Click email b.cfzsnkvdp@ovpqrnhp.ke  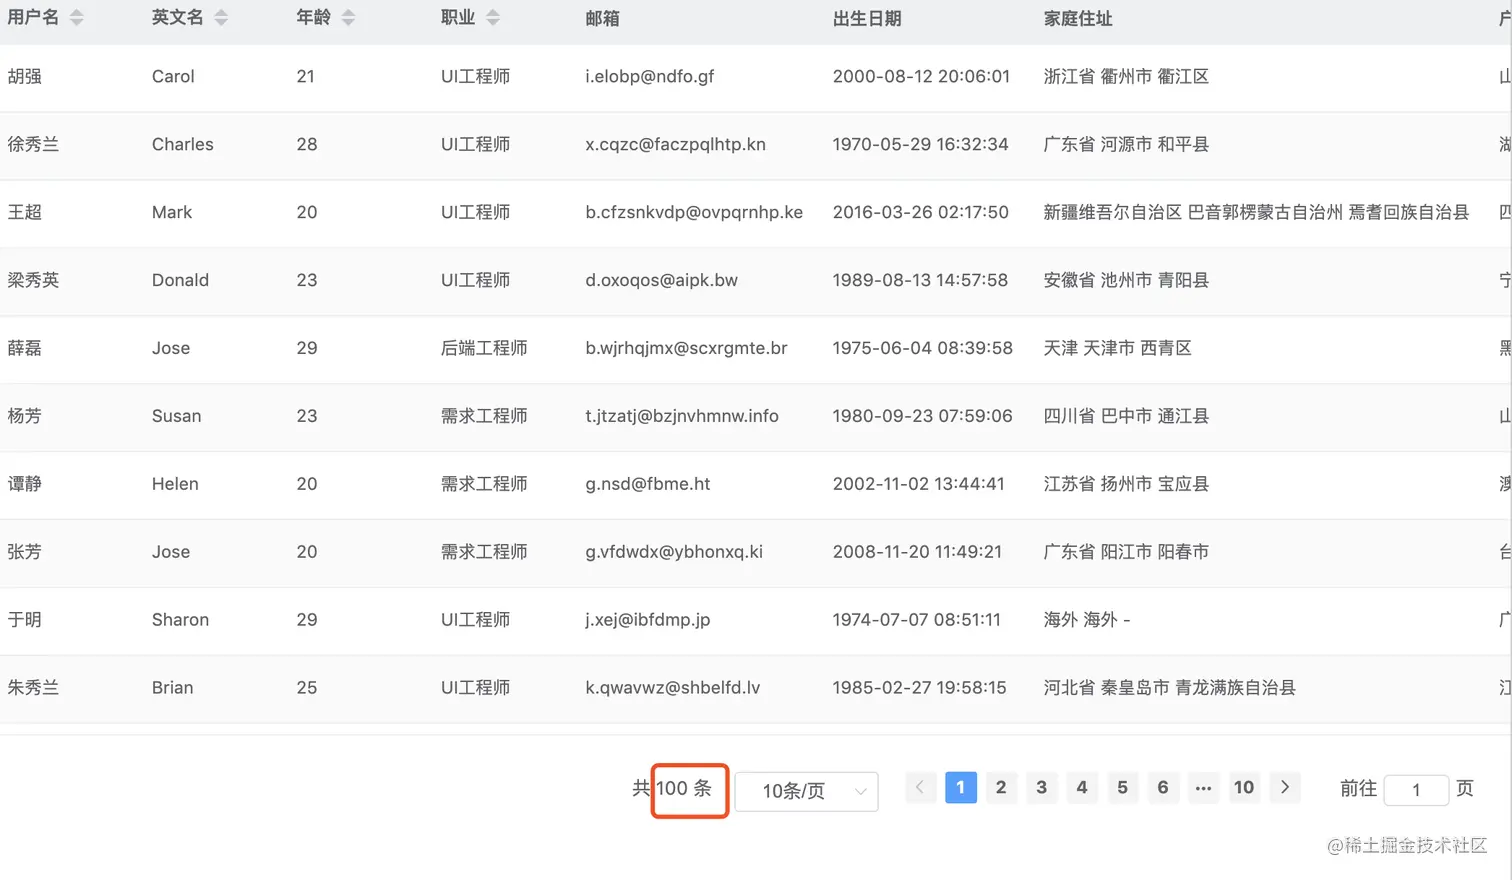(694, 212)
